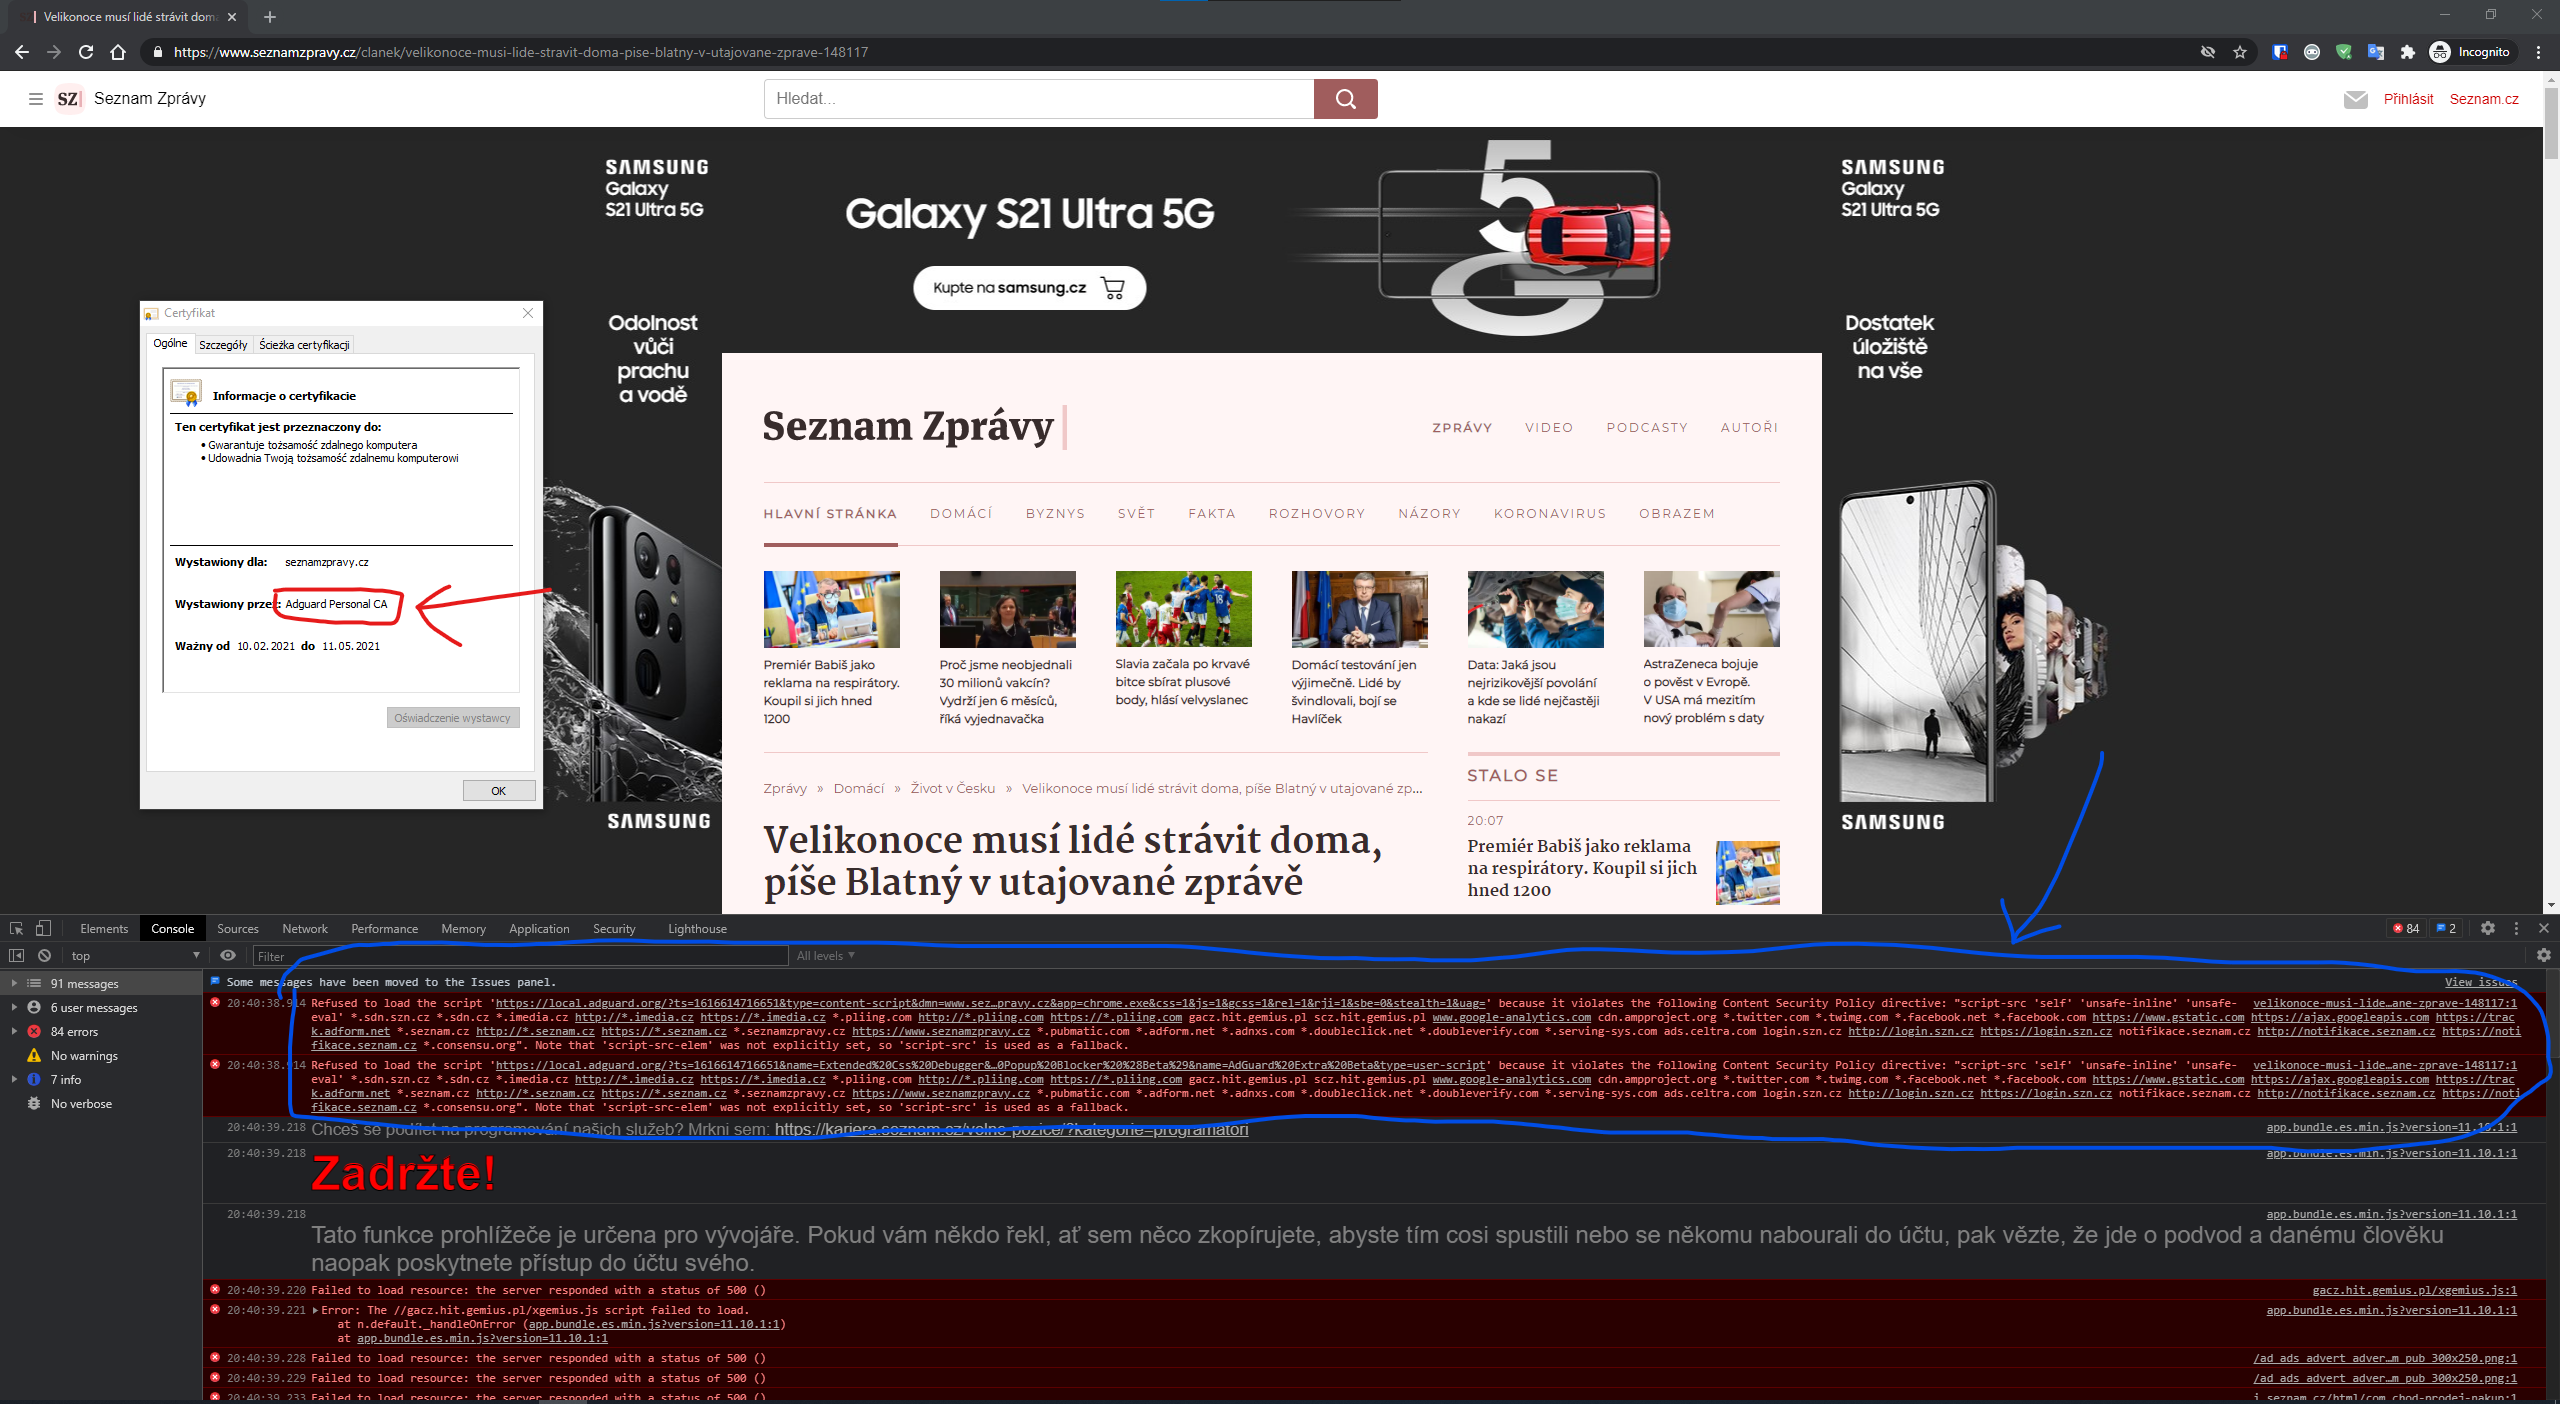Toggle the live expression eye icon
Screen dimensions: 2560x1404
230,955
